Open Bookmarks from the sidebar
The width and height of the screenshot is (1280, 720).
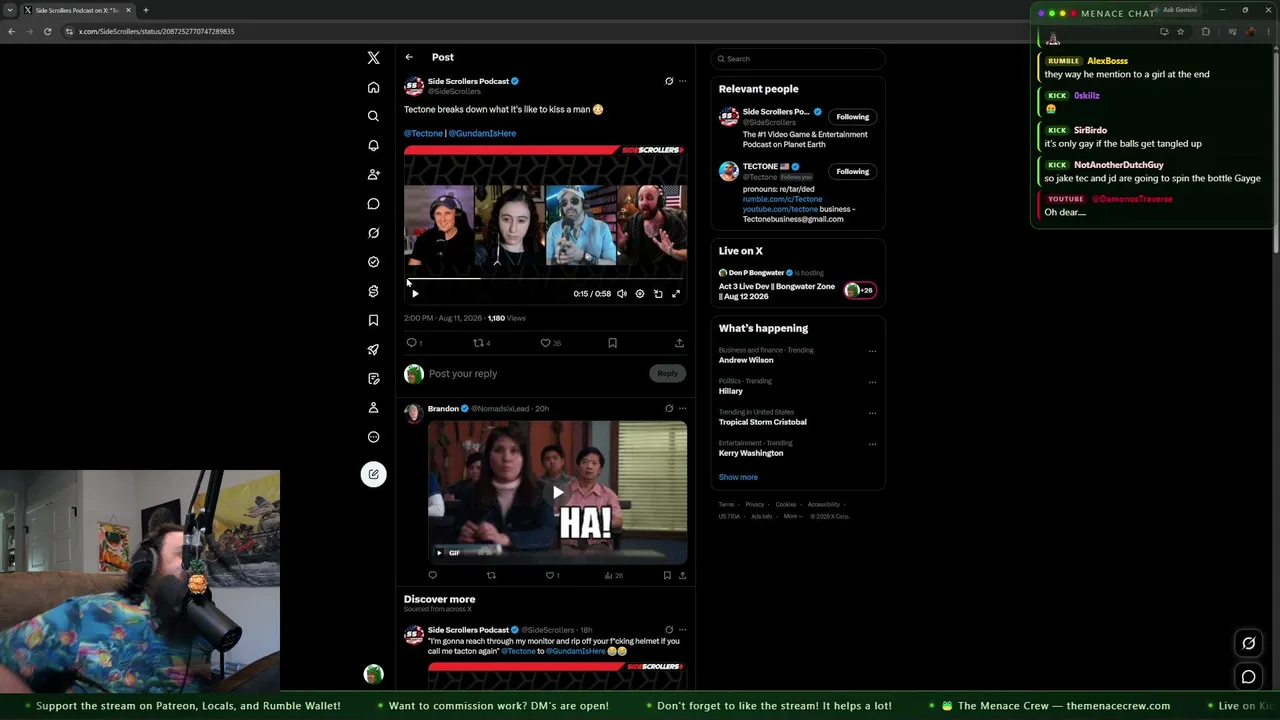pyautogui.click(x=373, y=320)
